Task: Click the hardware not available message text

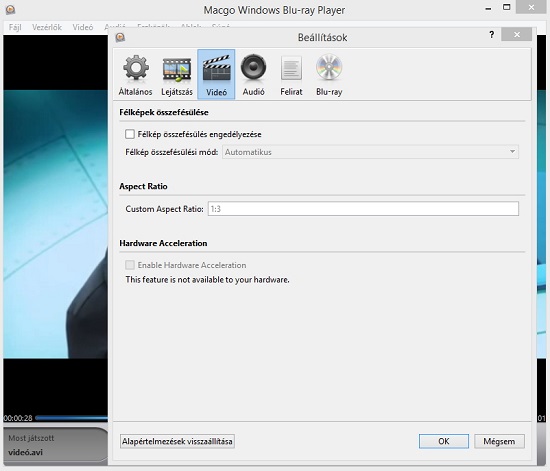Action: coord(207,280)
